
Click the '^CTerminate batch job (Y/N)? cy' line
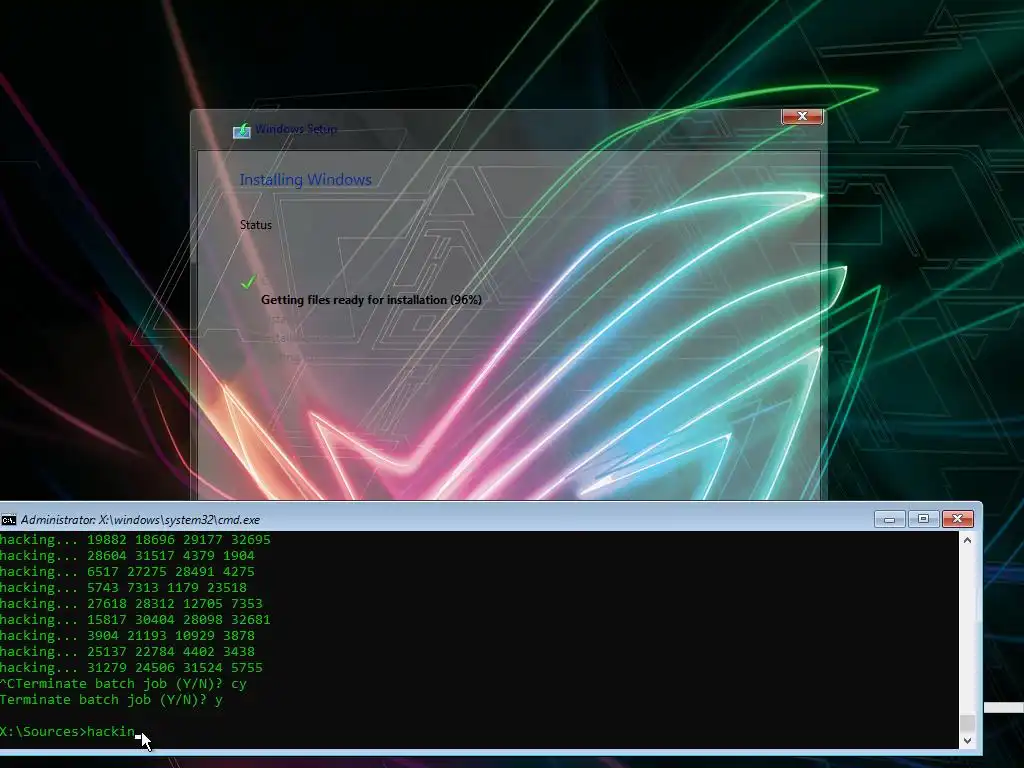(x=123, y=684)
